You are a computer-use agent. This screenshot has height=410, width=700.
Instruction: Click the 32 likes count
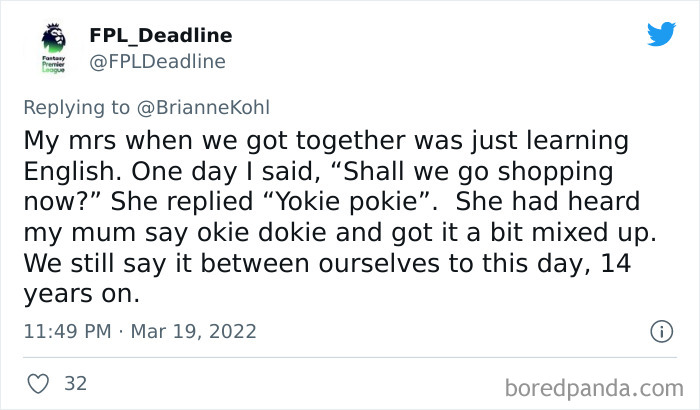pos(75,383)
